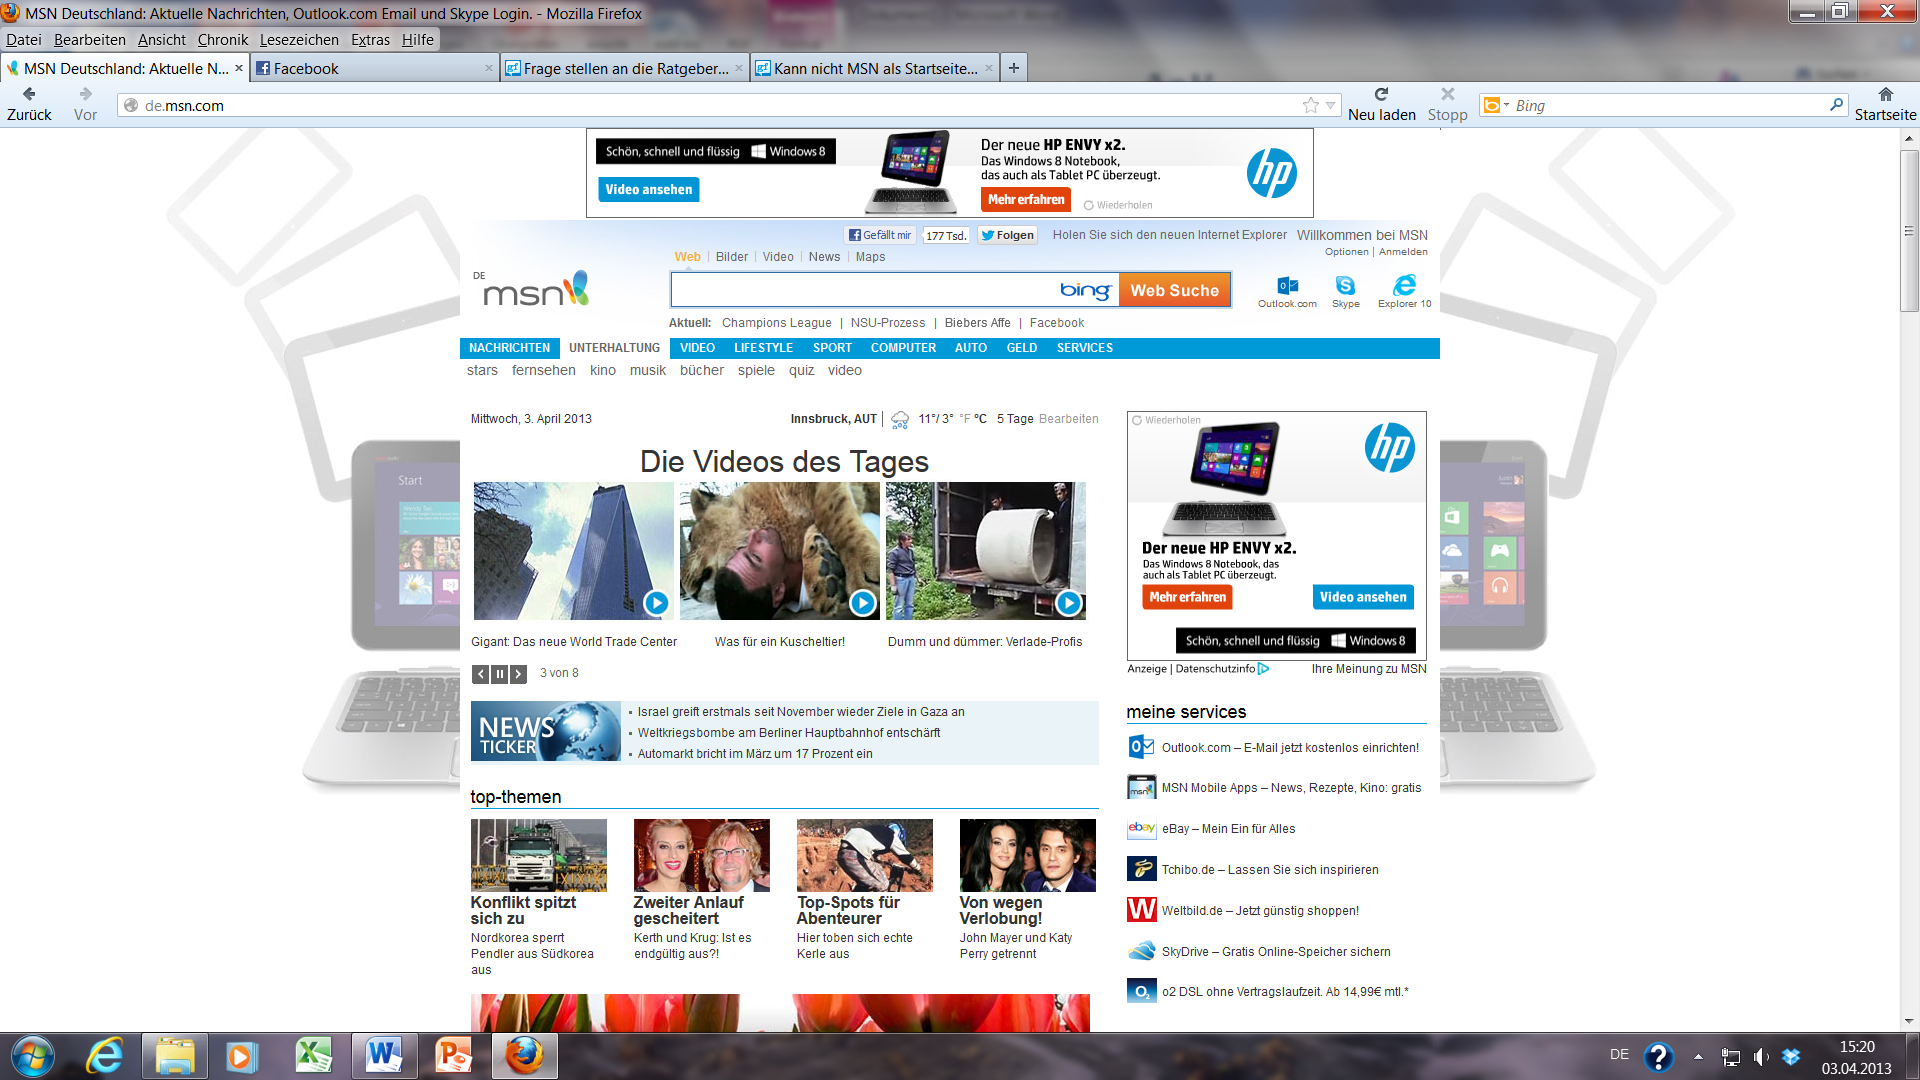Click the weather snow icon next to Innsbruck

pos(899,418)
